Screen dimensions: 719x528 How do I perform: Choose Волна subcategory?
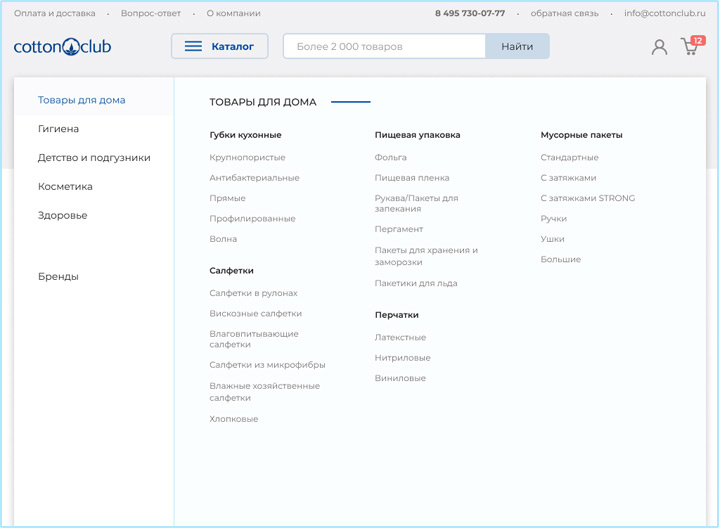coord(223,239)
